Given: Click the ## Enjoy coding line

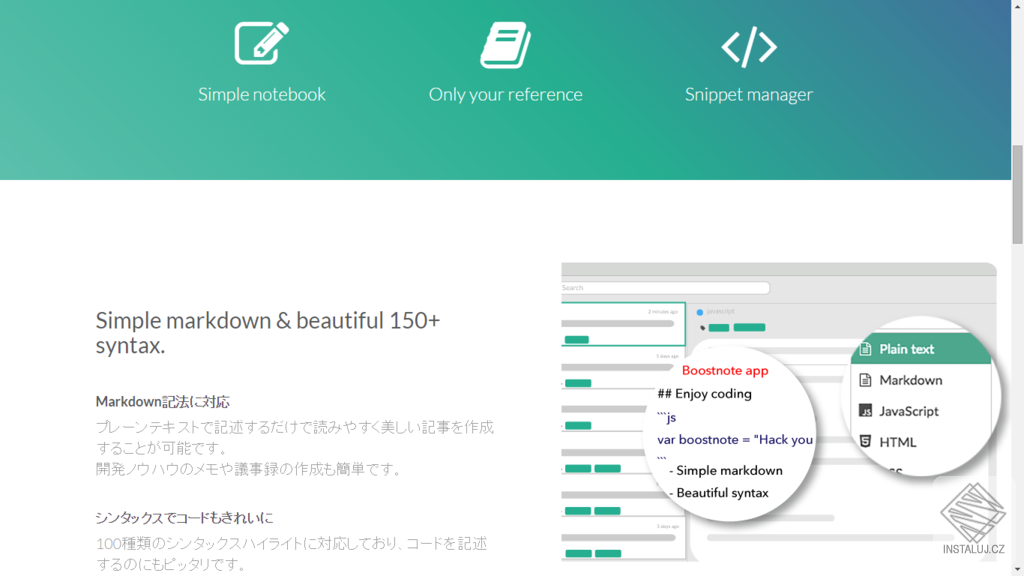Looking at the screenshot, I should (704, 394).
